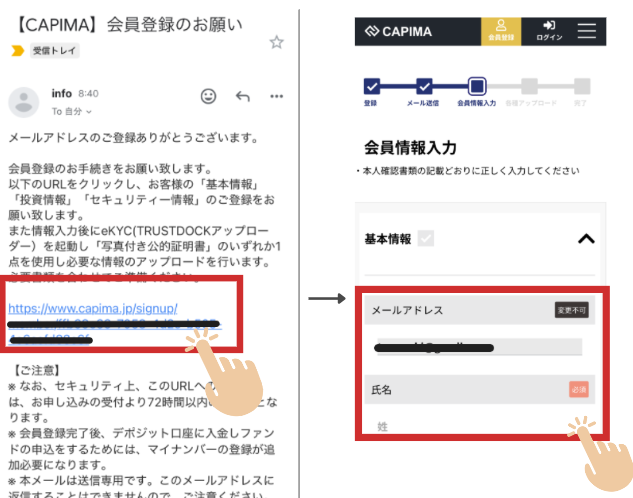The height and width of the screenshot is (498, 633).
Task: Open the ログイン header button
Action: pyautogui.click(x=549, y=31)
